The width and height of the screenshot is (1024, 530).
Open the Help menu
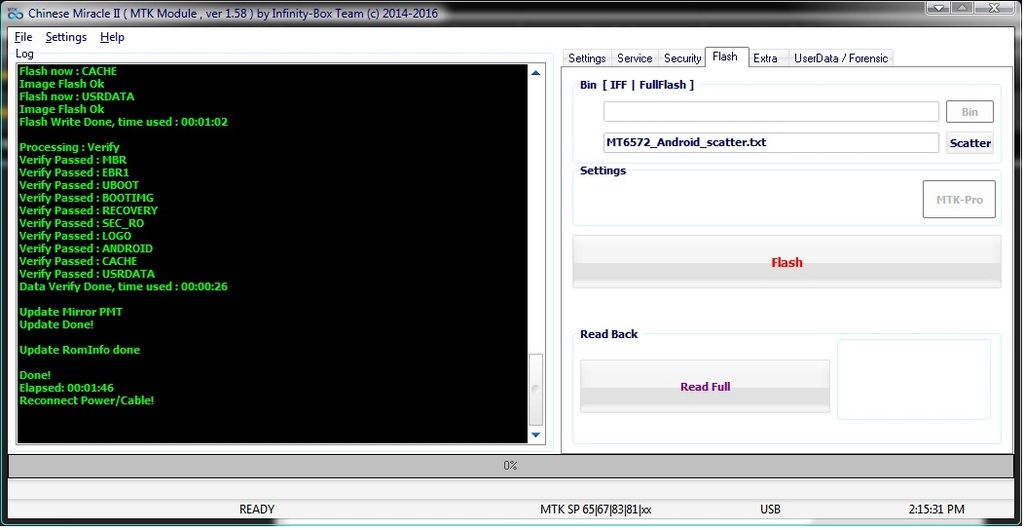[112, 37]
